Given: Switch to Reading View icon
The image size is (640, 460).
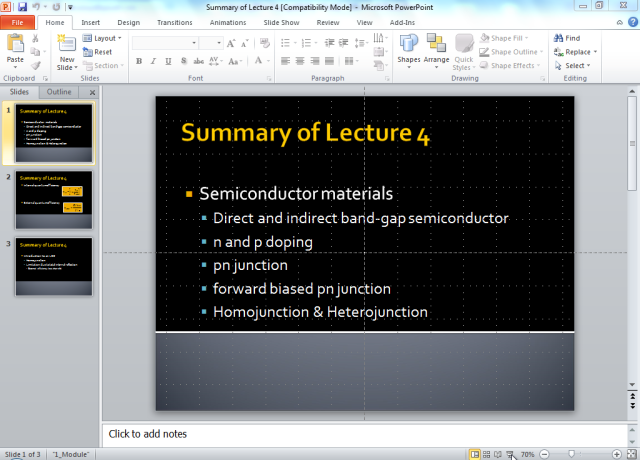Looking at the screenshot, I should pos(498,454).
